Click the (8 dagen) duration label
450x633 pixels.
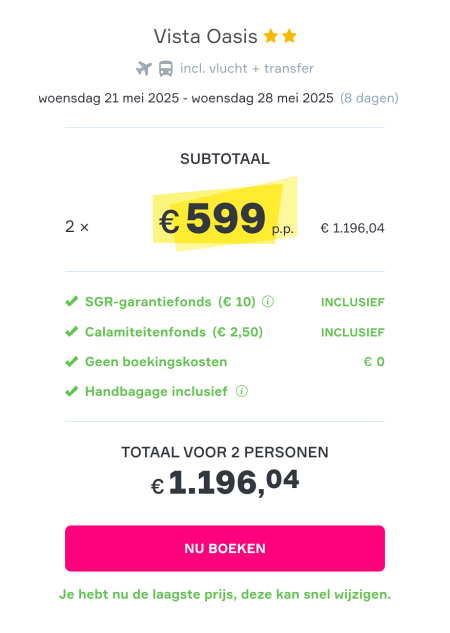click(x=369, y=98)
